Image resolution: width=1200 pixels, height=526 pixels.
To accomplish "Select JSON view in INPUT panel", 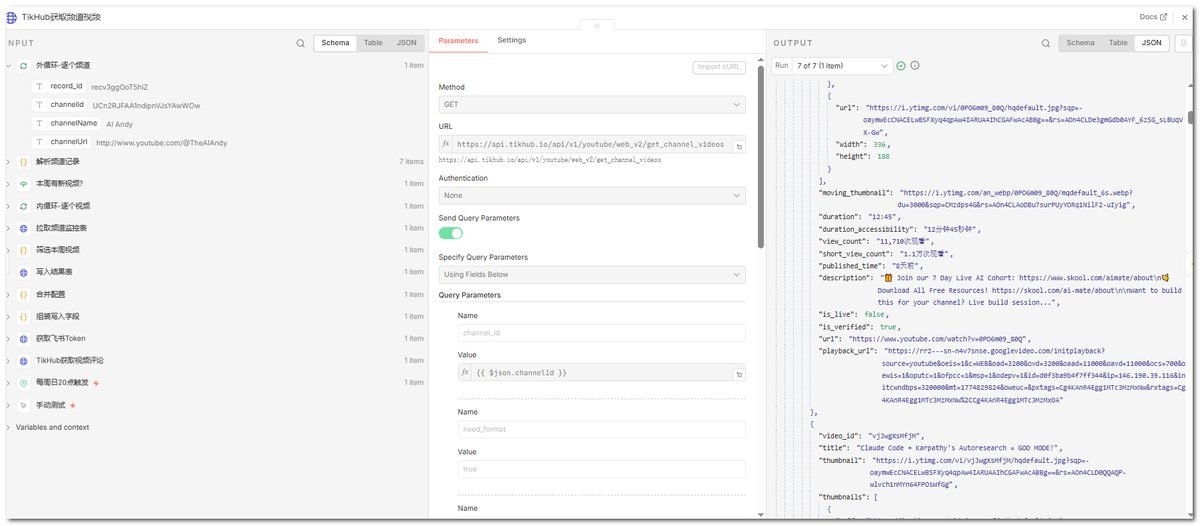I will [406, 43].
